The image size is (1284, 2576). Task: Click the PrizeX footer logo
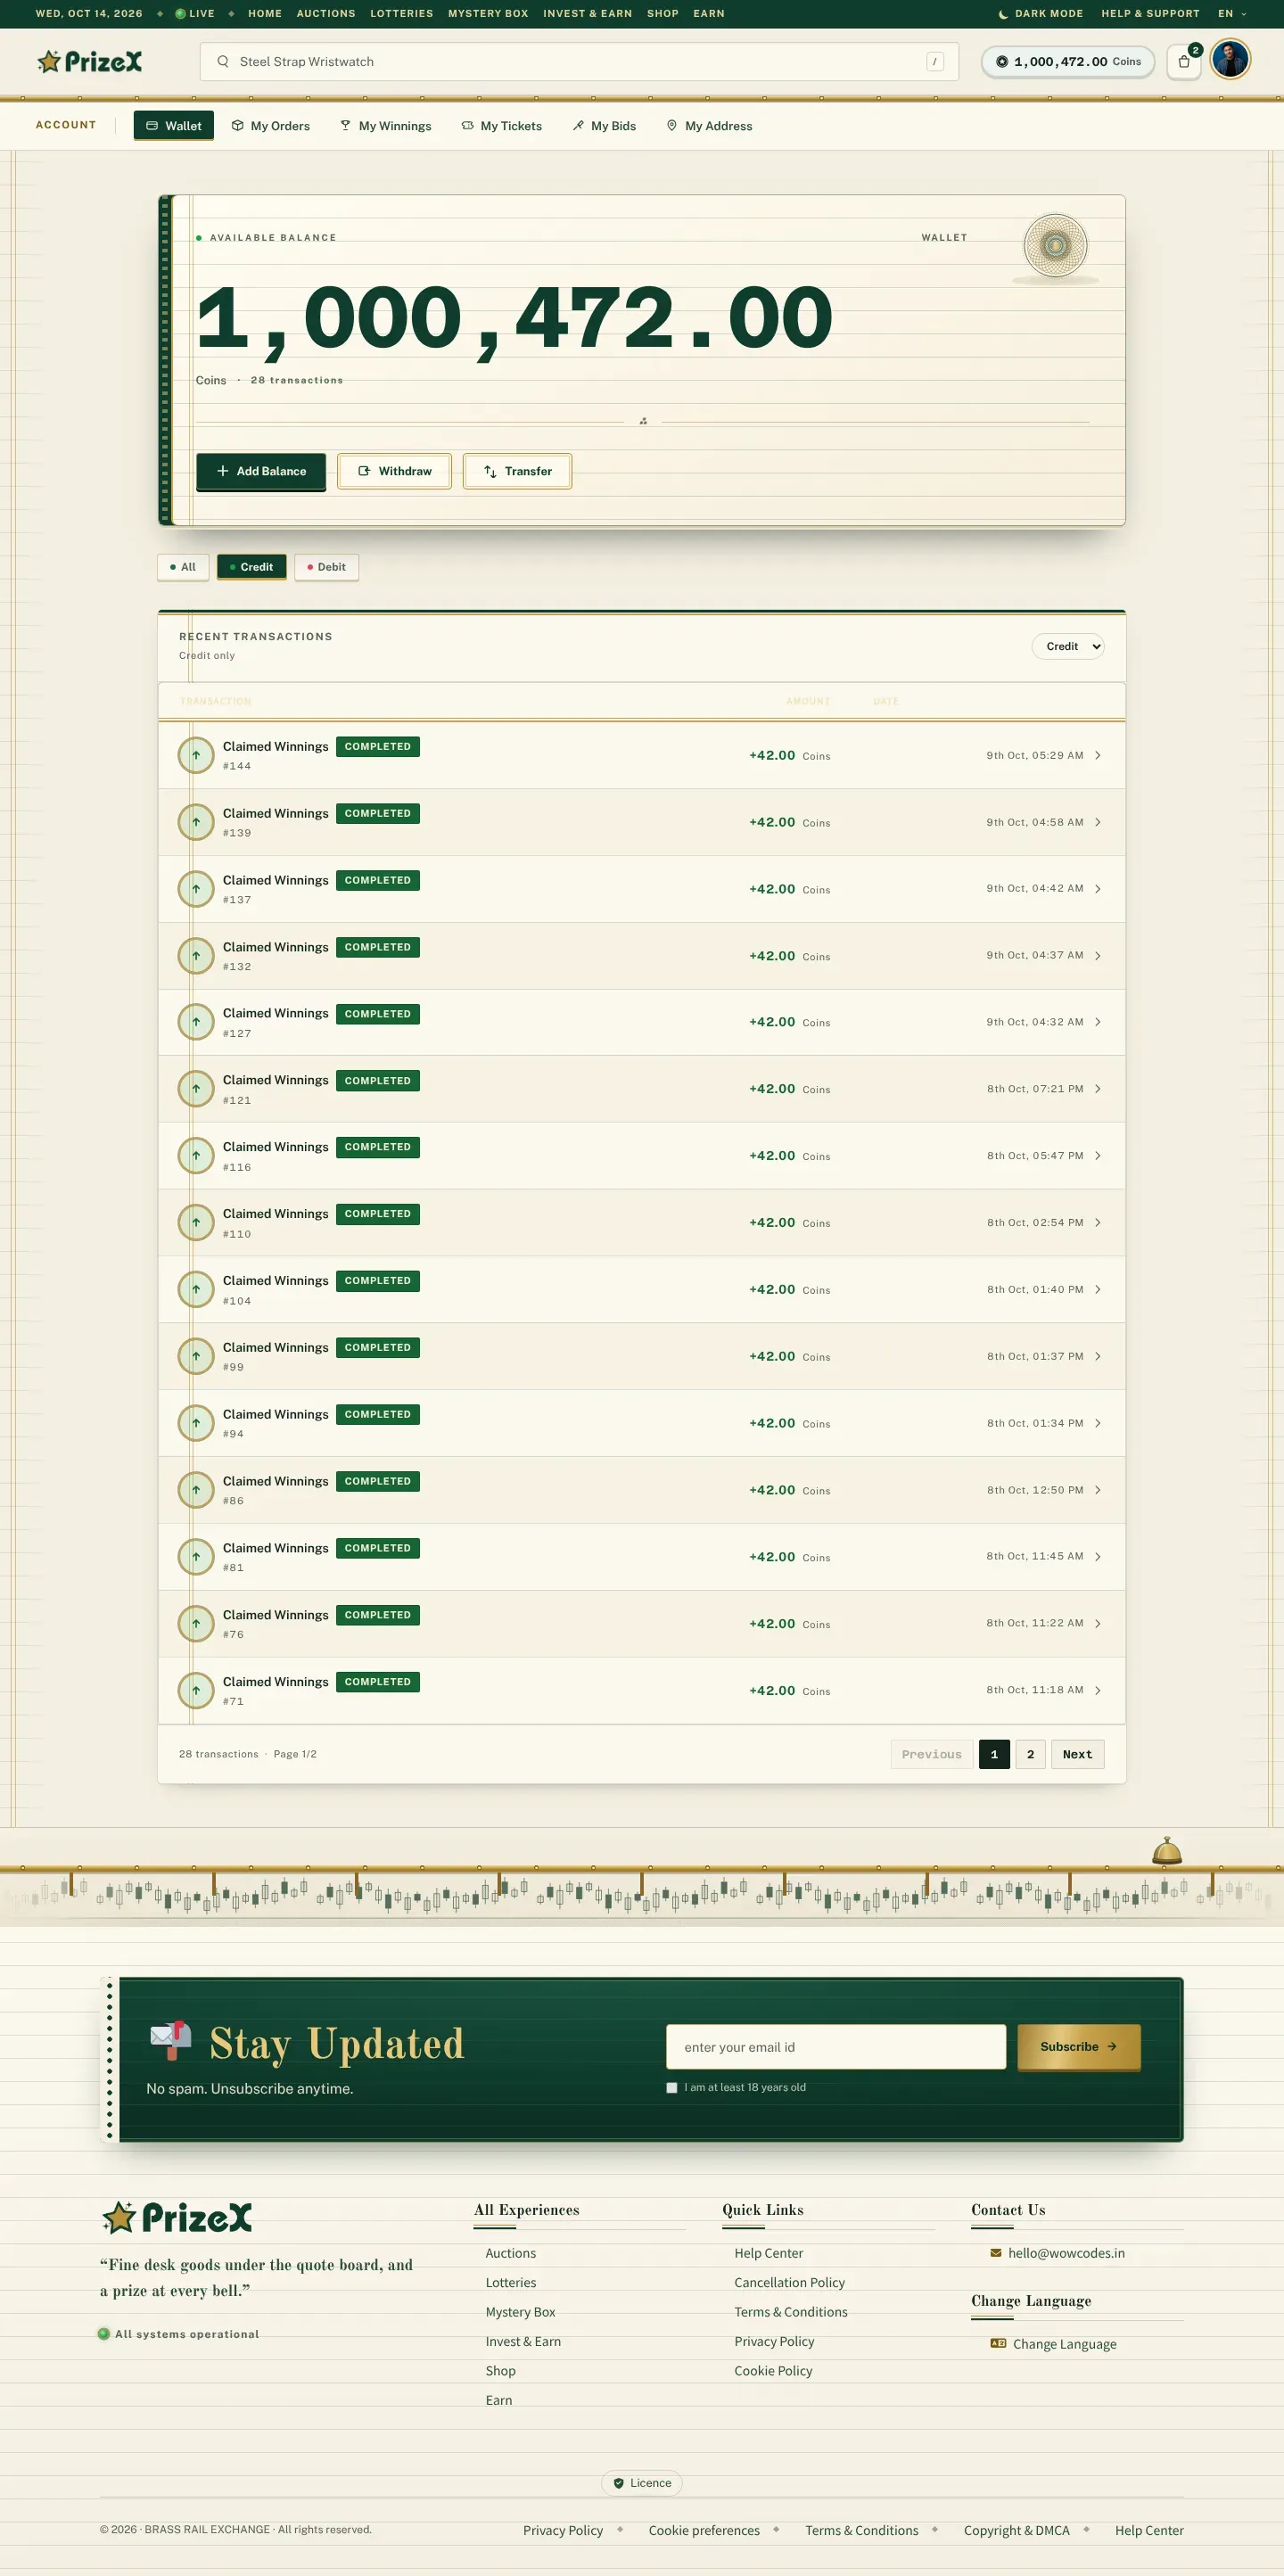177,2217
